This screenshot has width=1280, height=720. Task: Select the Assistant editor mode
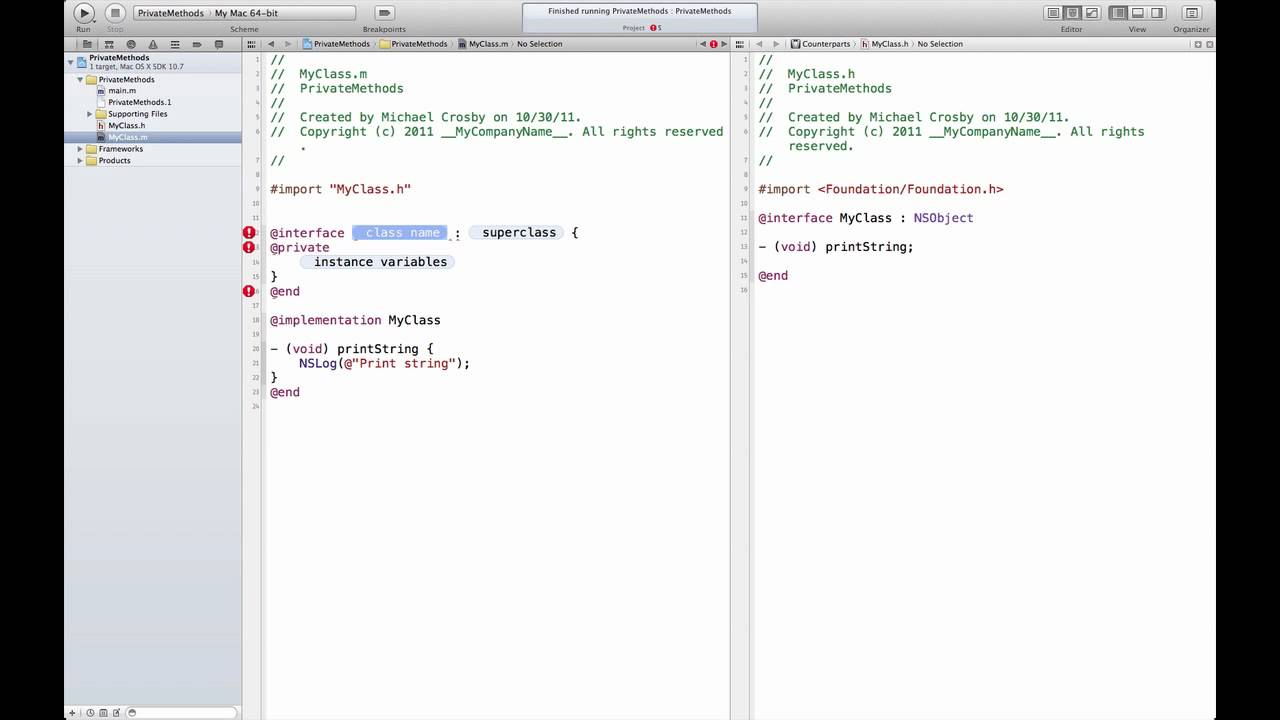point(1072,13)
